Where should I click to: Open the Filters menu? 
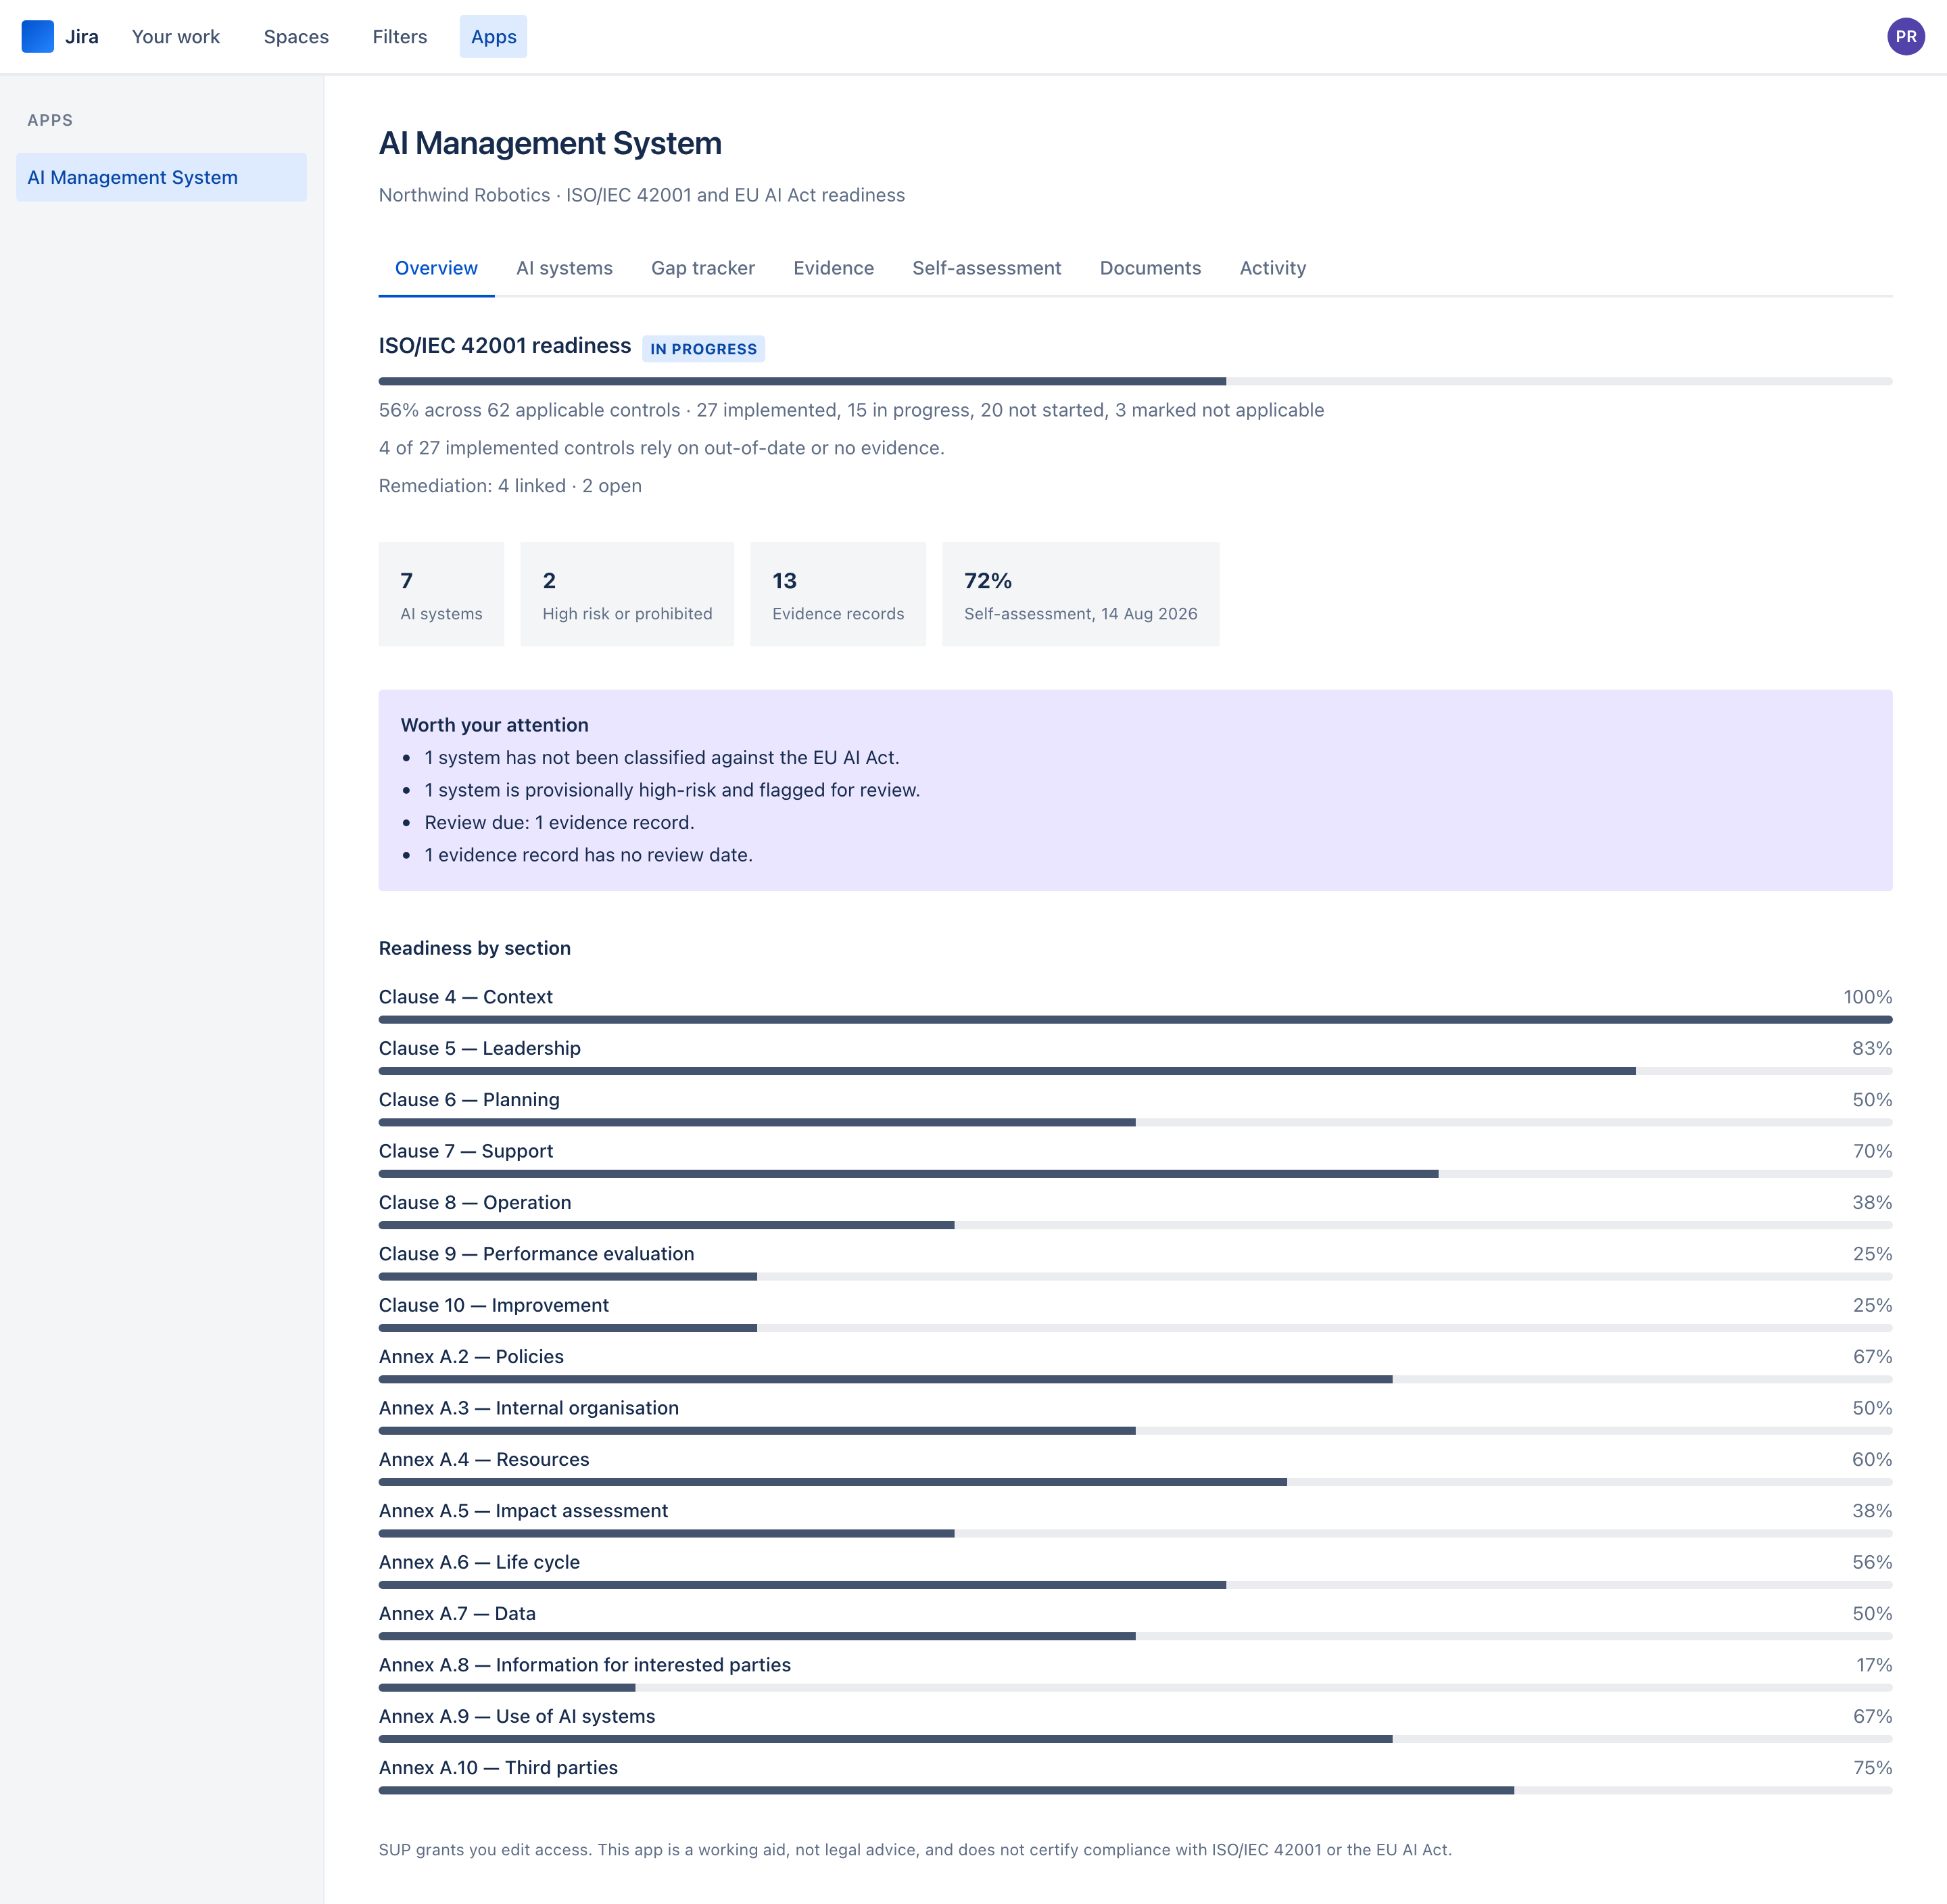[400, 37]
